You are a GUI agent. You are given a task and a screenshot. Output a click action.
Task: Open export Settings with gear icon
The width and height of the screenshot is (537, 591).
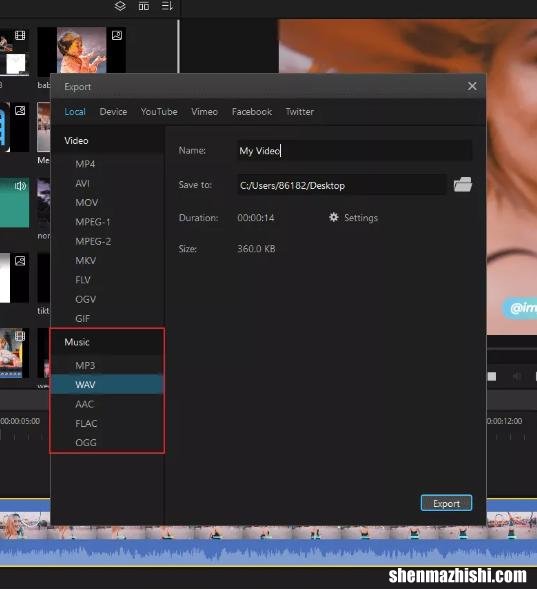pos(353,218)
